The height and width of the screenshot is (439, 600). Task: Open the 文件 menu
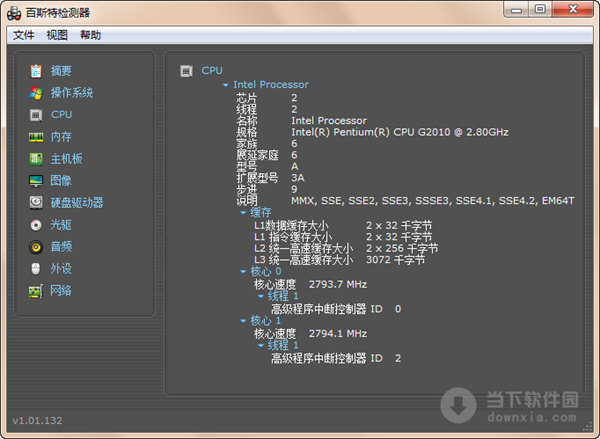click(x=23, y=35)
